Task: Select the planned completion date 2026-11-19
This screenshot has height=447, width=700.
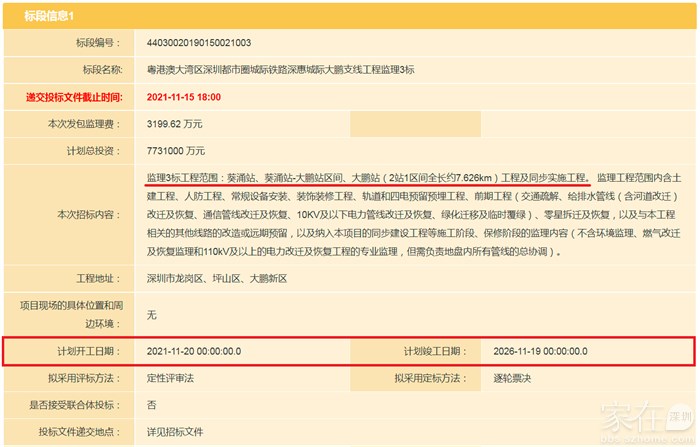Action: click(x=540, y=352)
